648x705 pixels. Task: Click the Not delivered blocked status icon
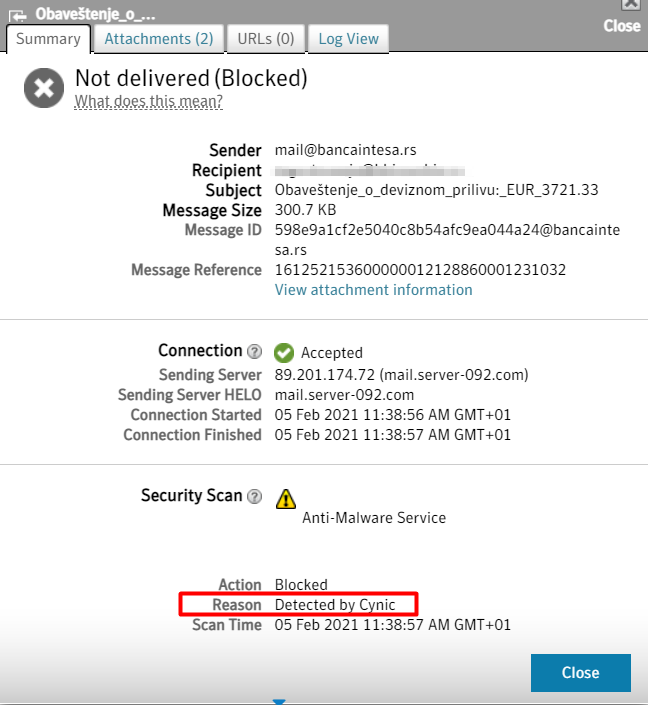[43, 88]
